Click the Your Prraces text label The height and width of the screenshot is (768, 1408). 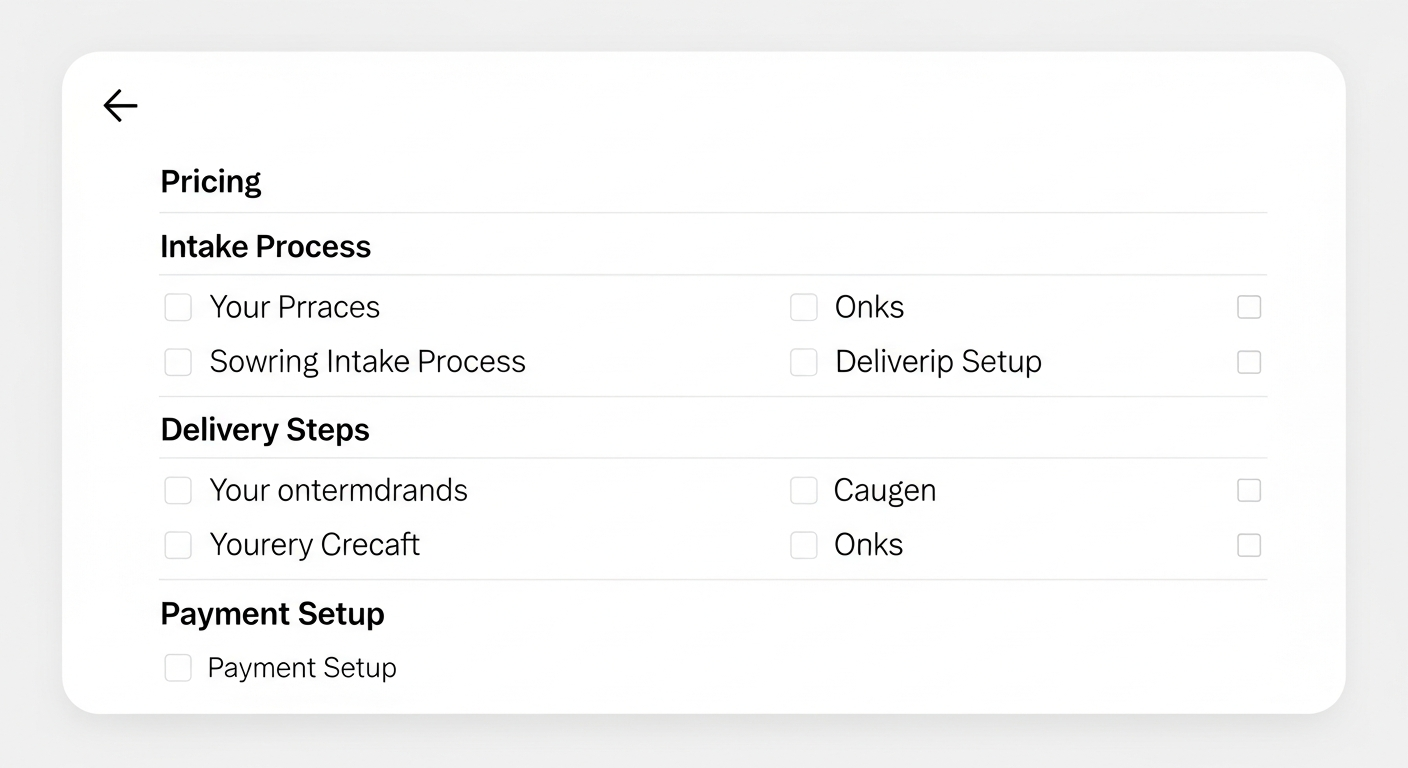coord(294,307)
